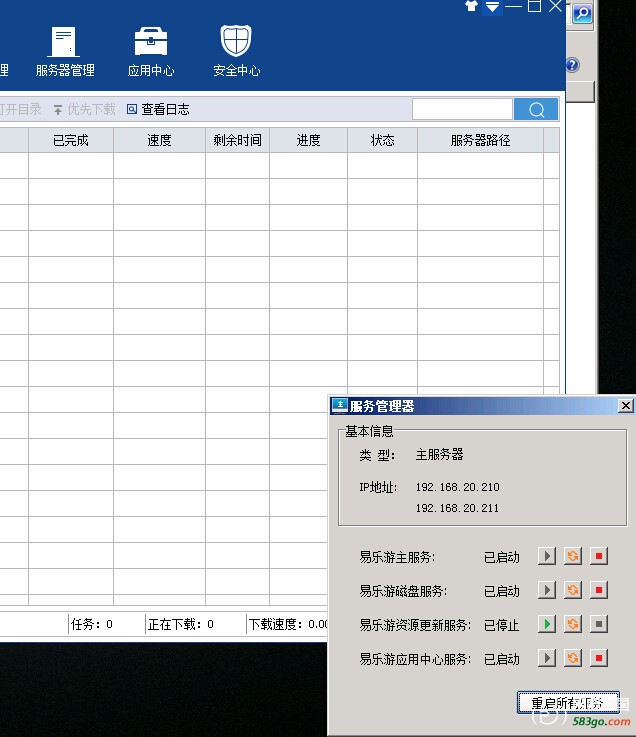The image size is (636, 737).
Task: Restart the 易乐游主服务 service
Action: (573, 556)
